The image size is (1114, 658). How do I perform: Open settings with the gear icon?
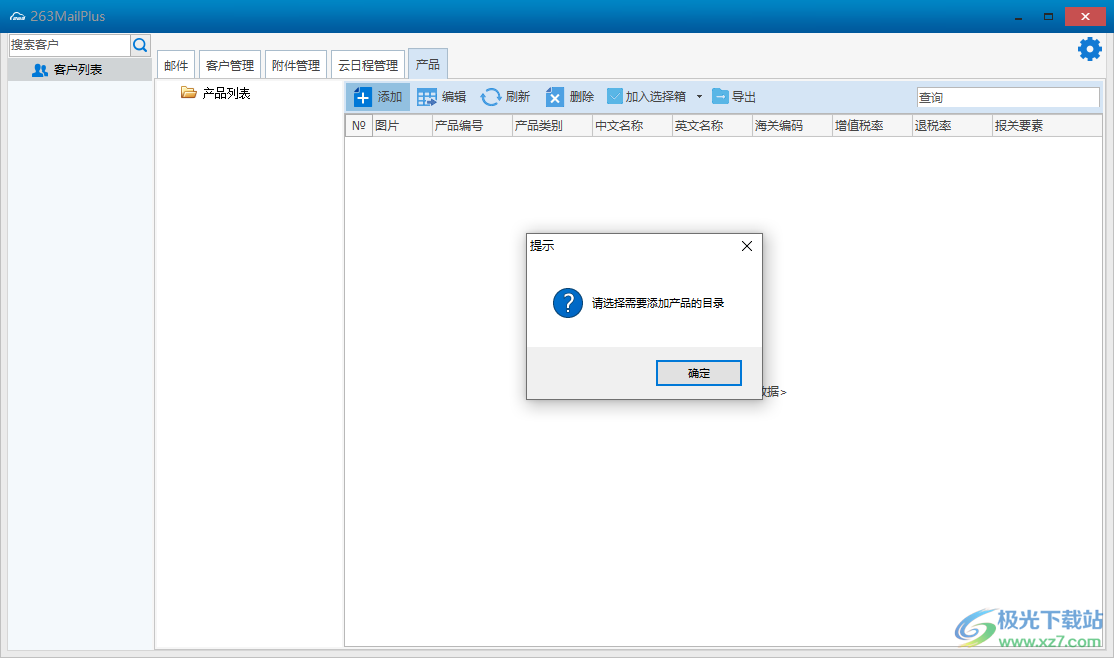click(1089, 49)
